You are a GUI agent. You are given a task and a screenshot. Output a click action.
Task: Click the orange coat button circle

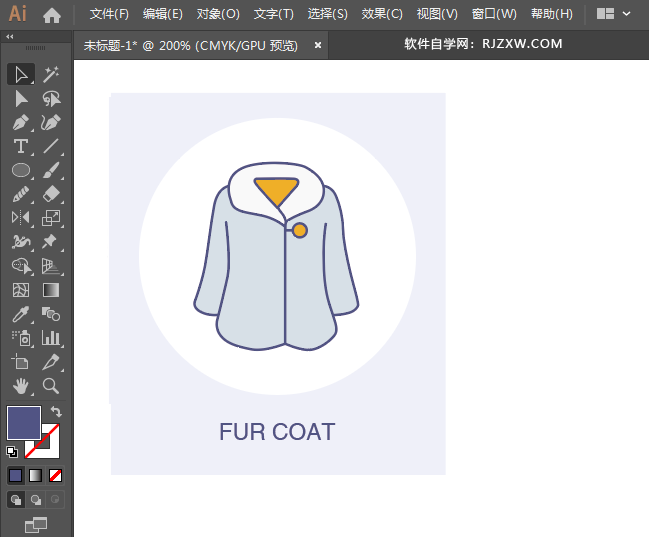click(300, 230)
